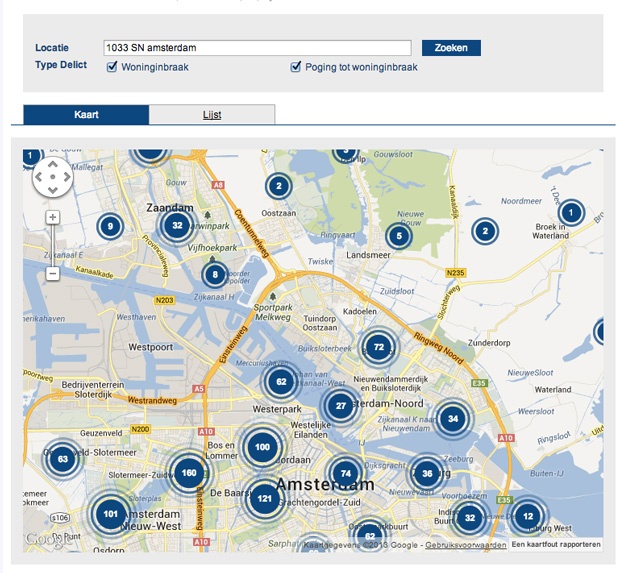The height and width of the screenshot is (573, 620).
Task: Click the cluster marker labeled 27
Action: point(340,406)
